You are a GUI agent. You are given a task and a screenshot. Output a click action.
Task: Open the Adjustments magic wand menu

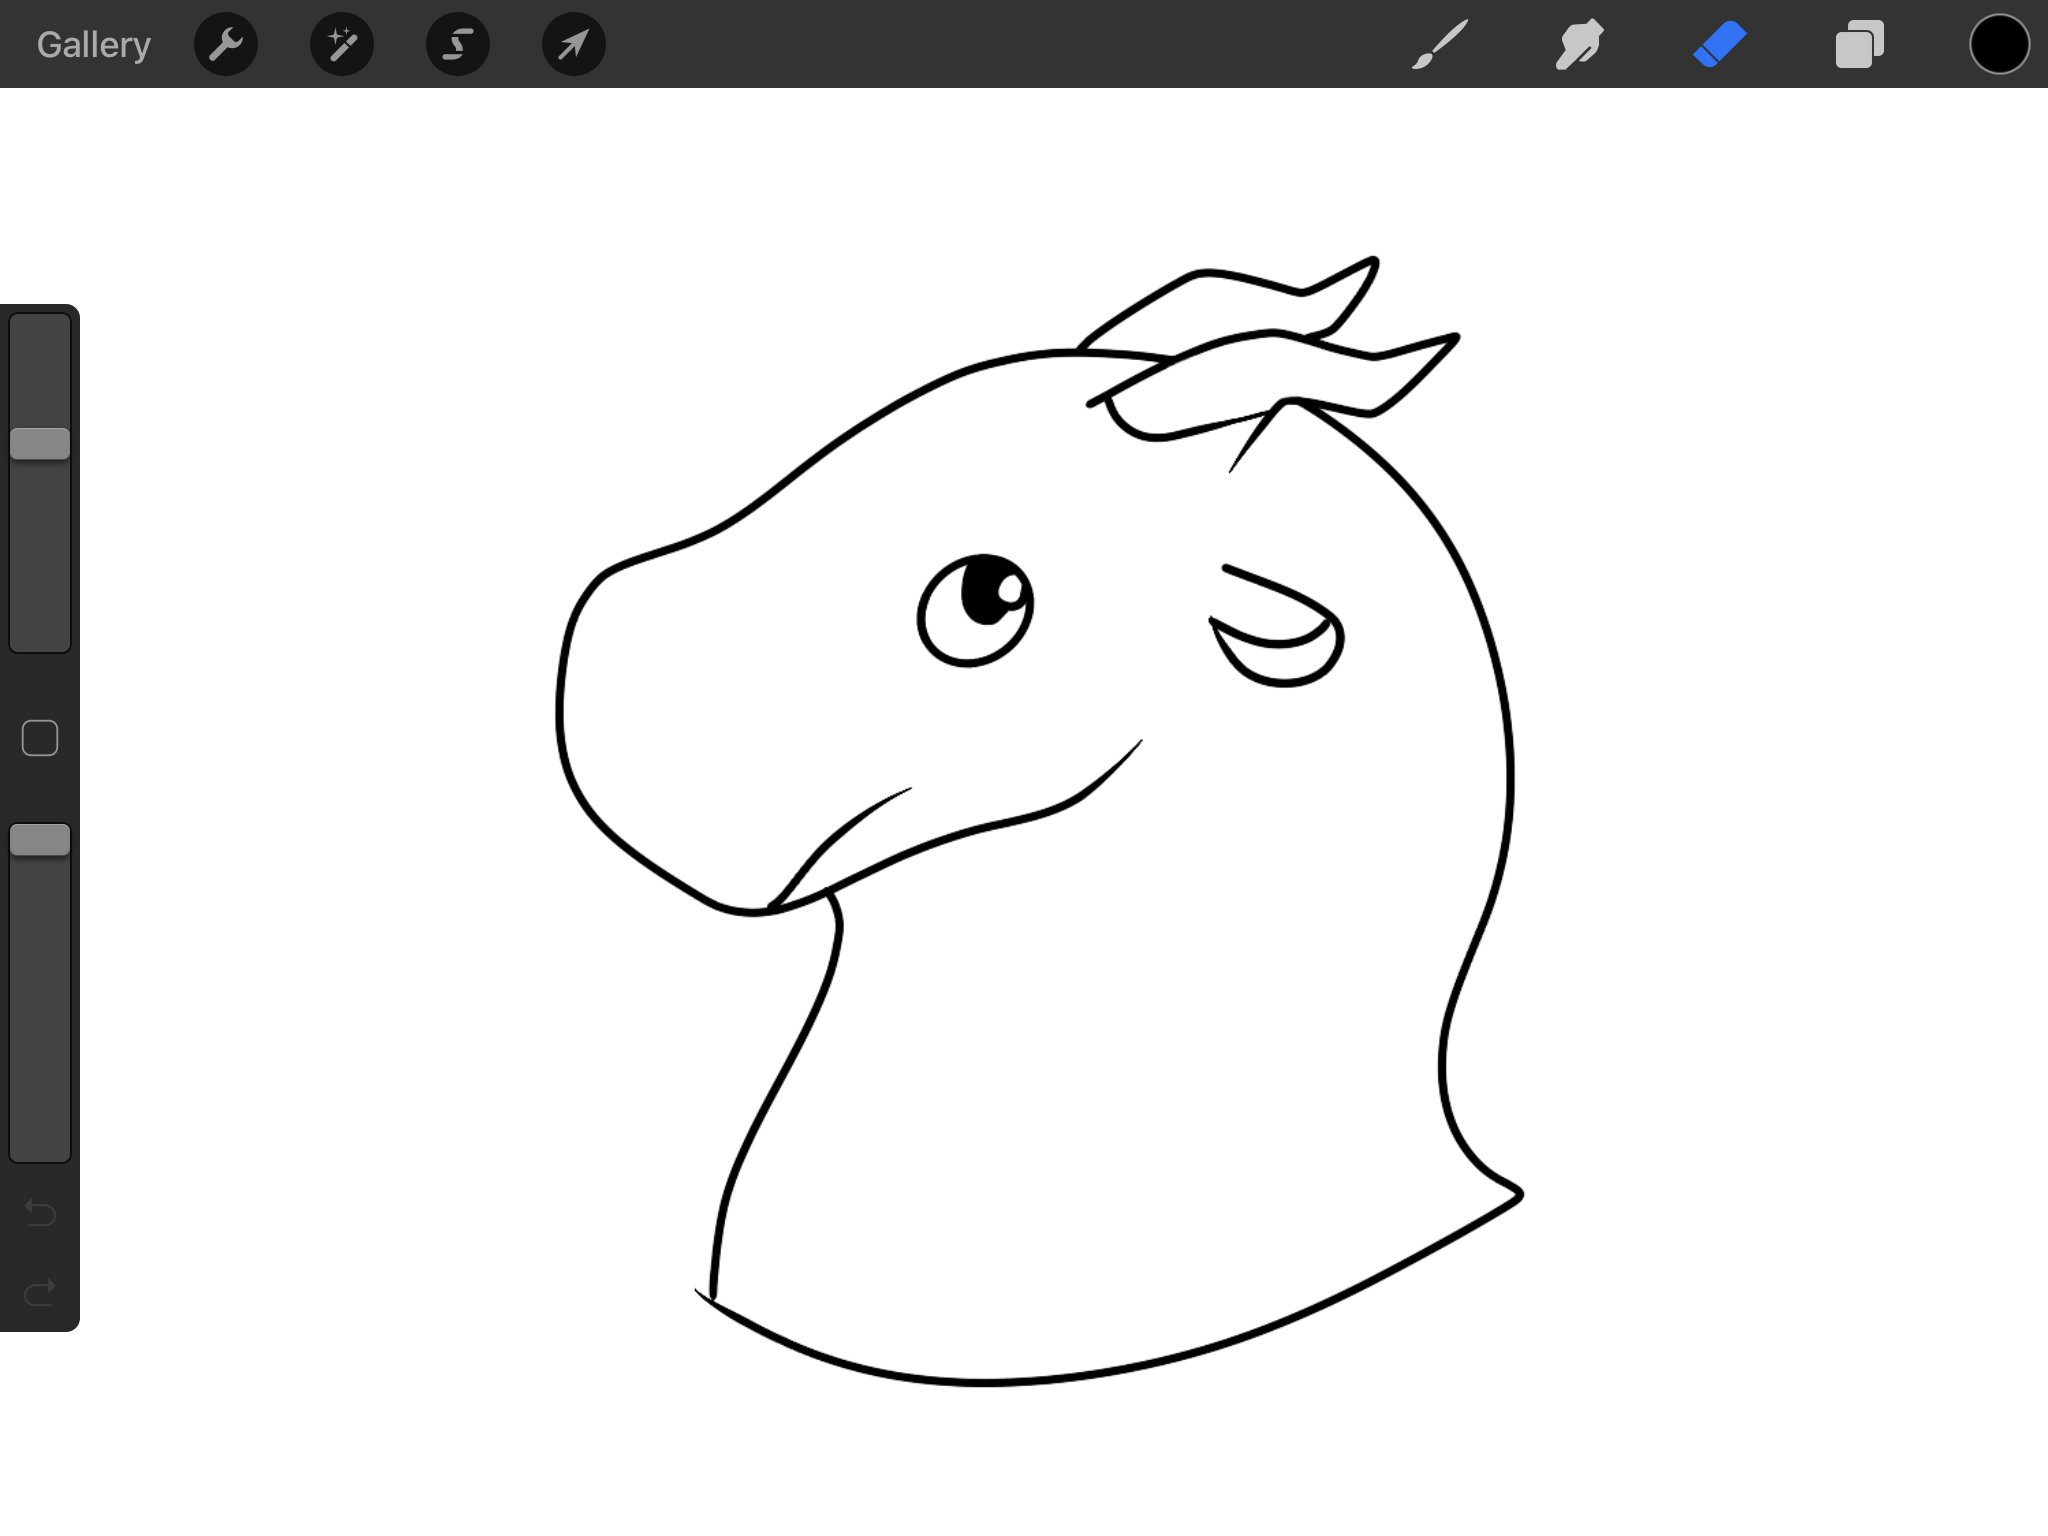pos(342,45)
